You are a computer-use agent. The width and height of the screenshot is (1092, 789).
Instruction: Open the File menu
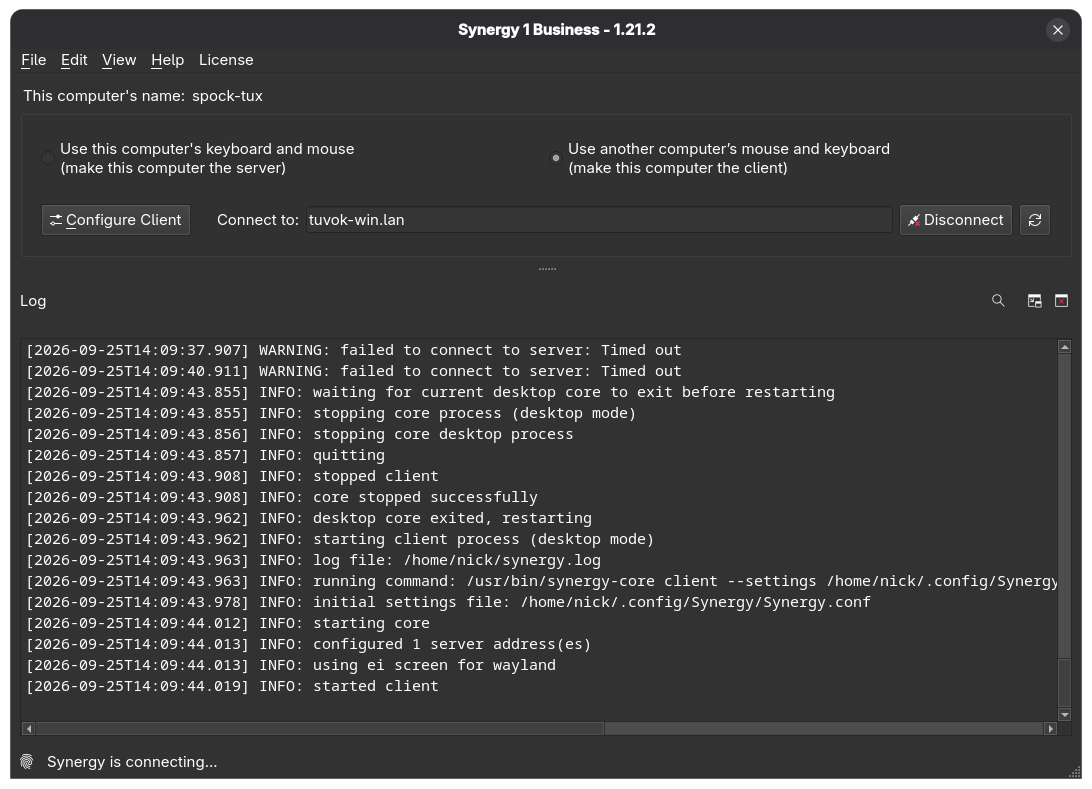click(33, 60)
